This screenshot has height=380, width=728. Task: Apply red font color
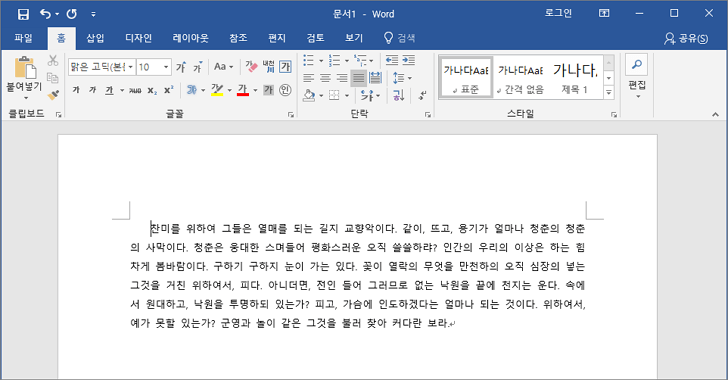pyautogui.click(x=243, y=90)
